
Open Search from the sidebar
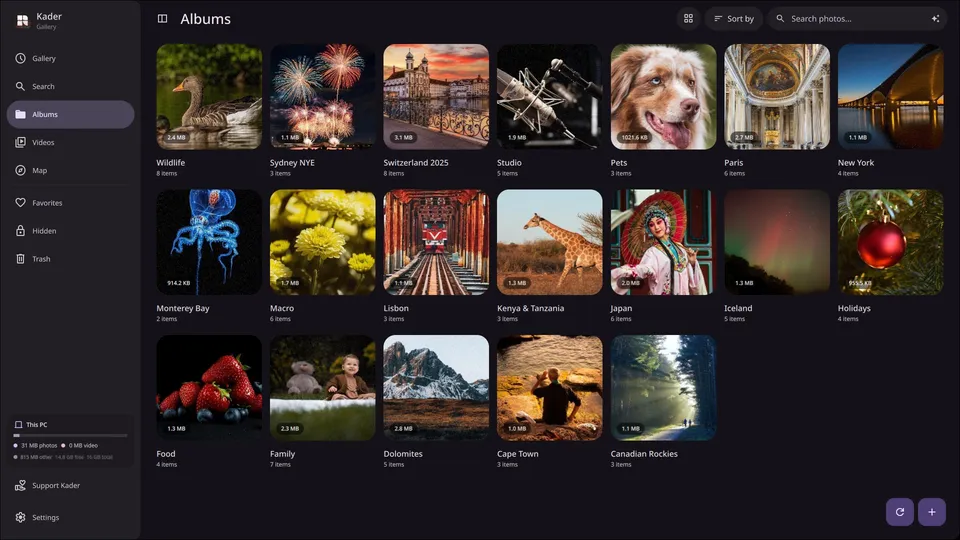[x=70, y=86]
